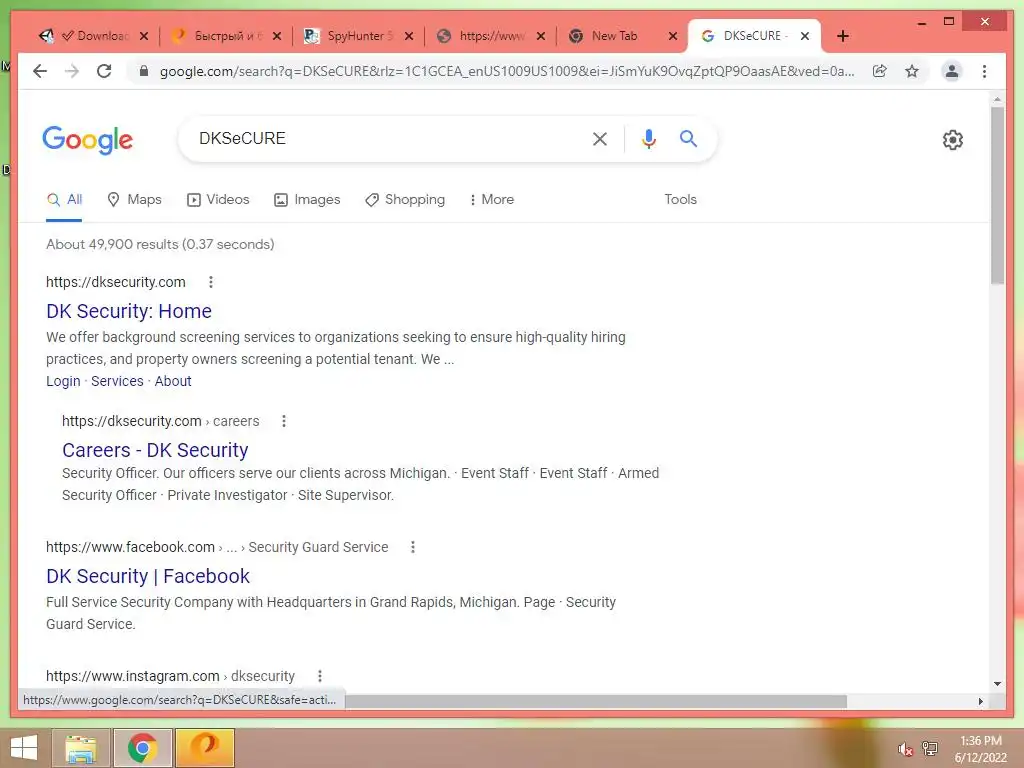Open Chrome's three-dot menu
Screen dimensions: 1024x768
tap(984, 71)
